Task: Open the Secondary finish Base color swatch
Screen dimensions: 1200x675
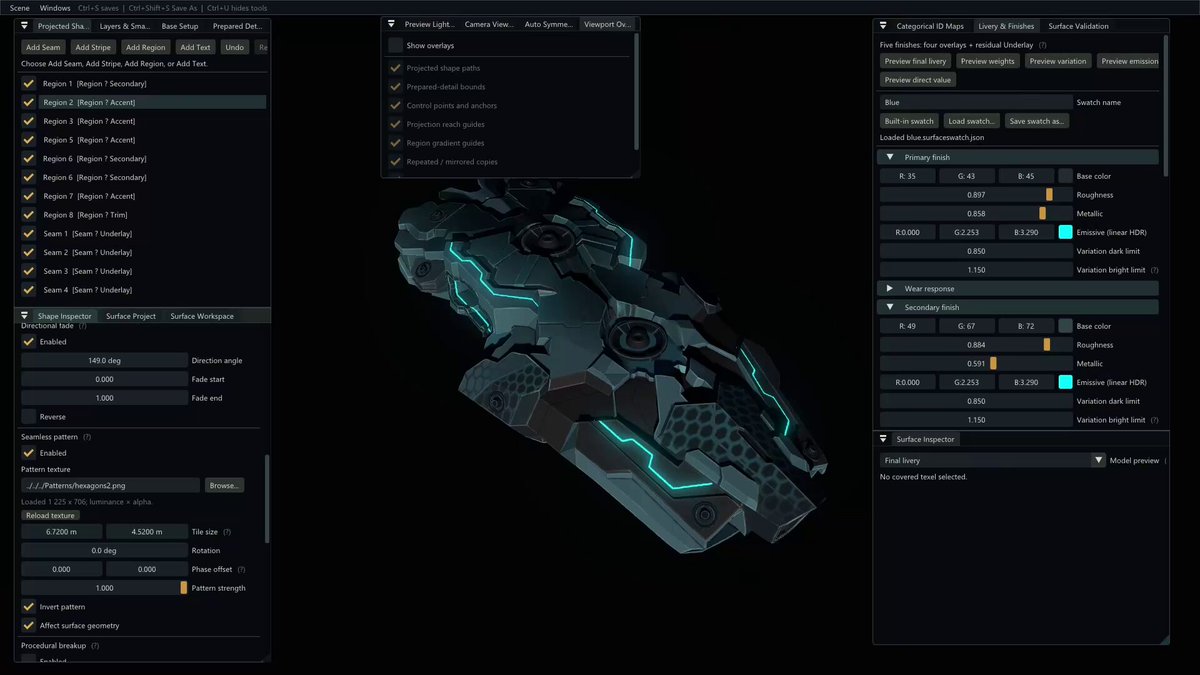Action: pos(1066,326)
